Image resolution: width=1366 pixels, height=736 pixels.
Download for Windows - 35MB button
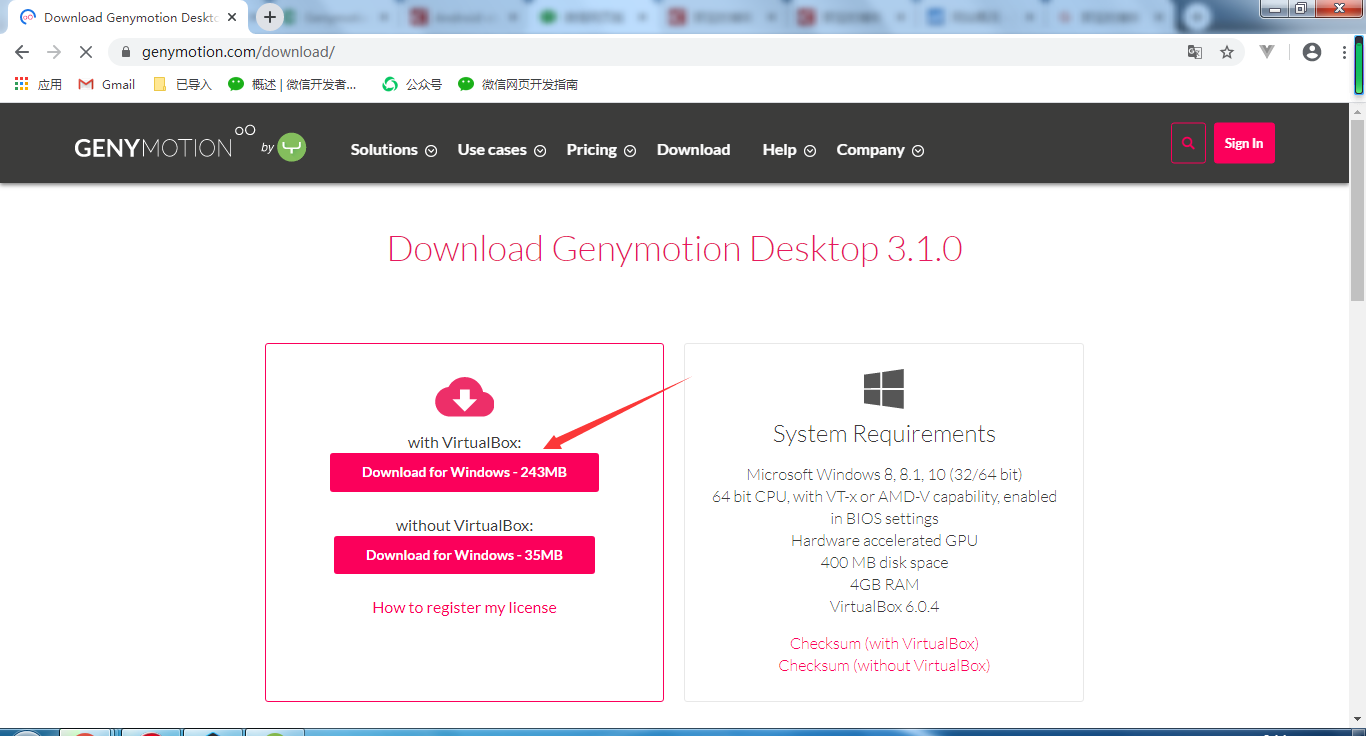pyautogui.click(x=464, y=555)
